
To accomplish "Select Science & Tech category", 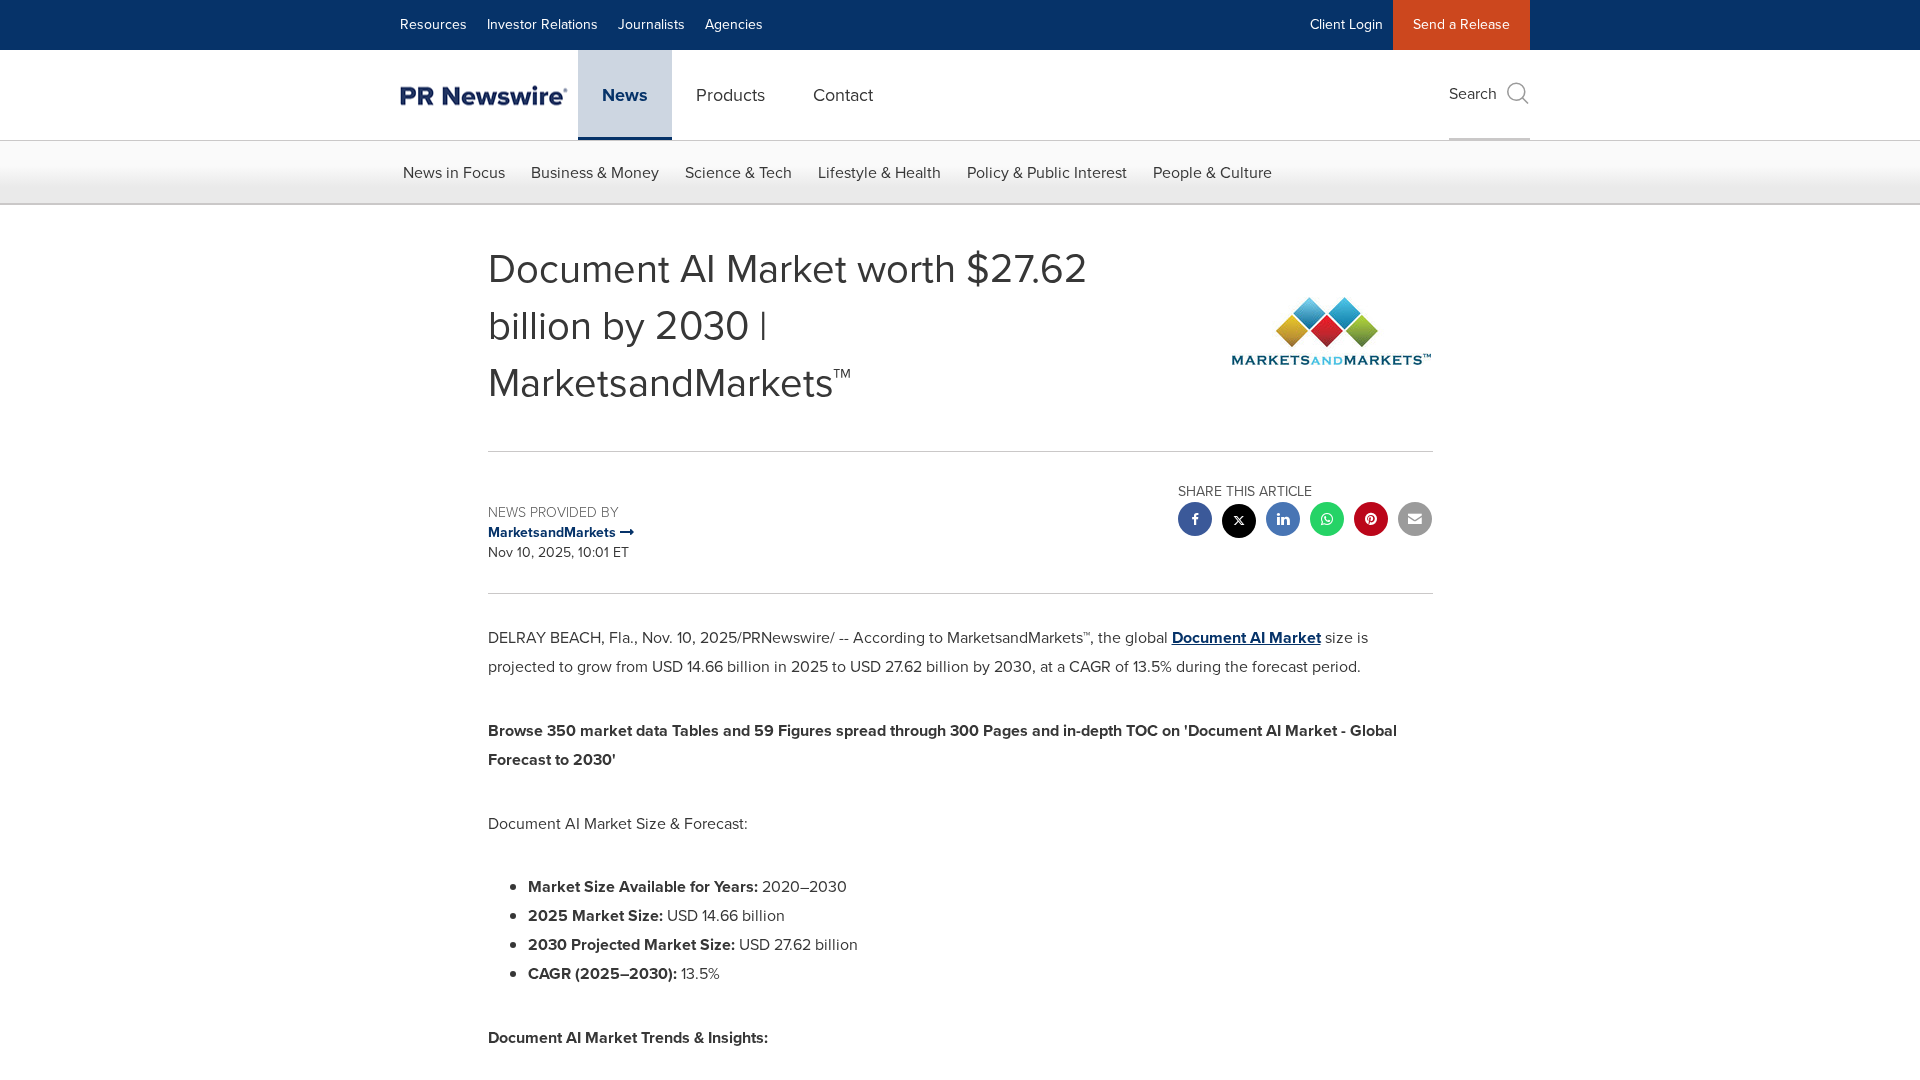I will coord(738,173).
